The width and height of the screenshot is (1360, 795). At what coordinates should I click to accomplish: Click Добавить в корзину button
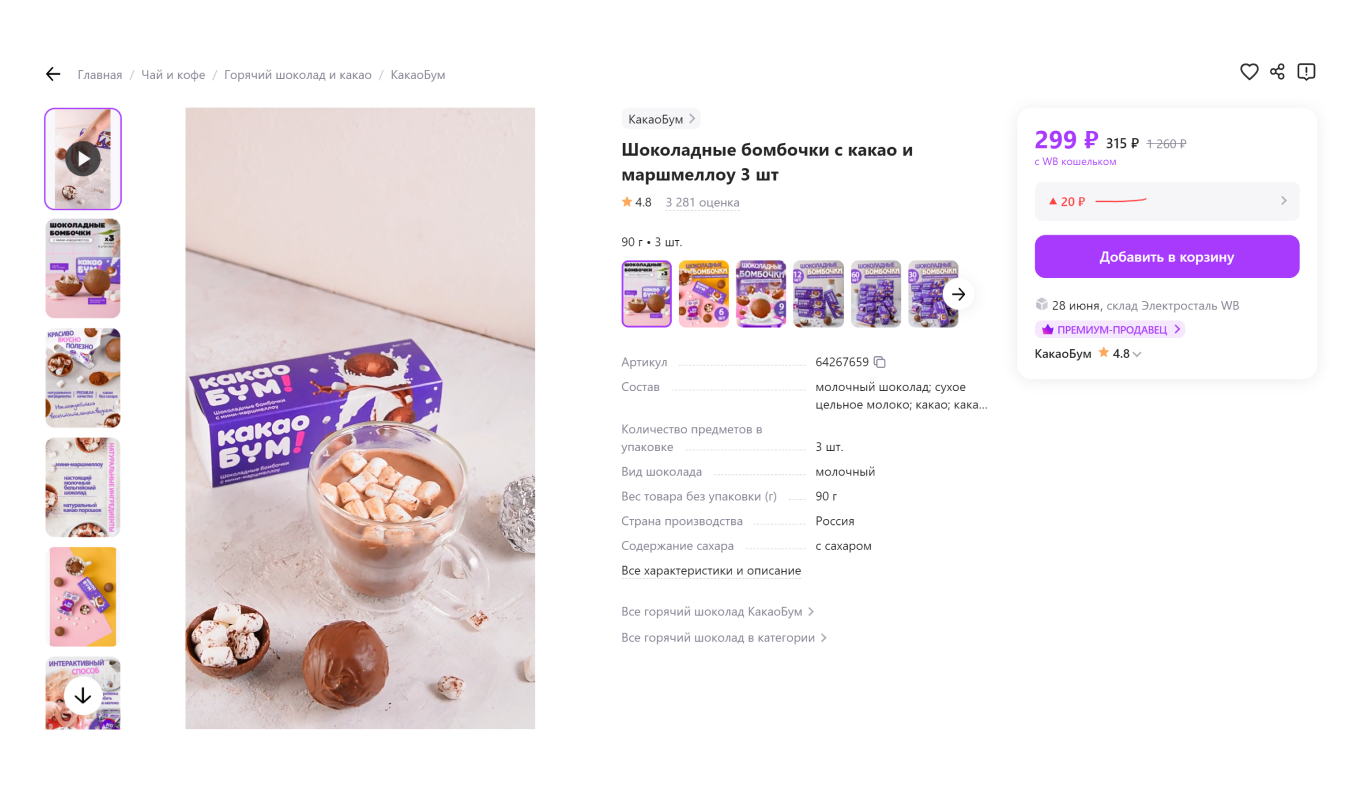click(x=1167, y=256)
